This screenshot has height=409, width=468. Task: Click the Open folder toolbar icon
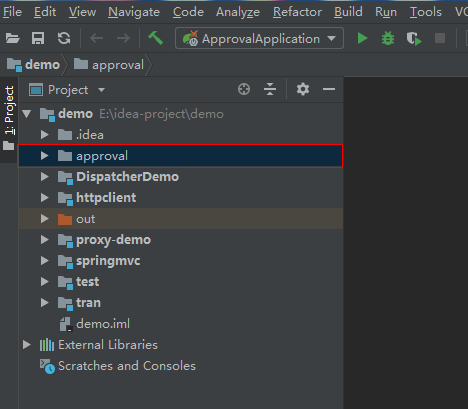(13, 39)
